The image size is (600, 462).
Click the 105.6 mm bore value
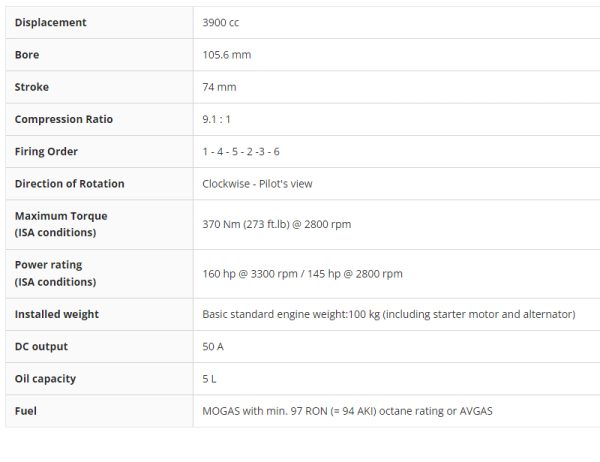tap(227, 55)
